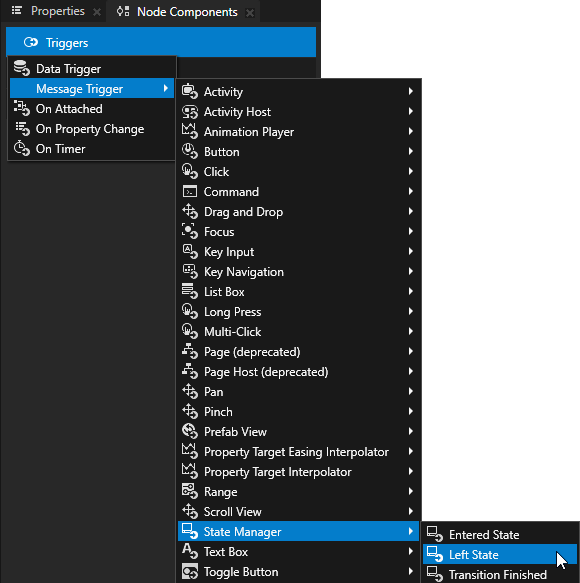Click the Range sliders icon
The image size is (580, 583).
pos(190,491)
